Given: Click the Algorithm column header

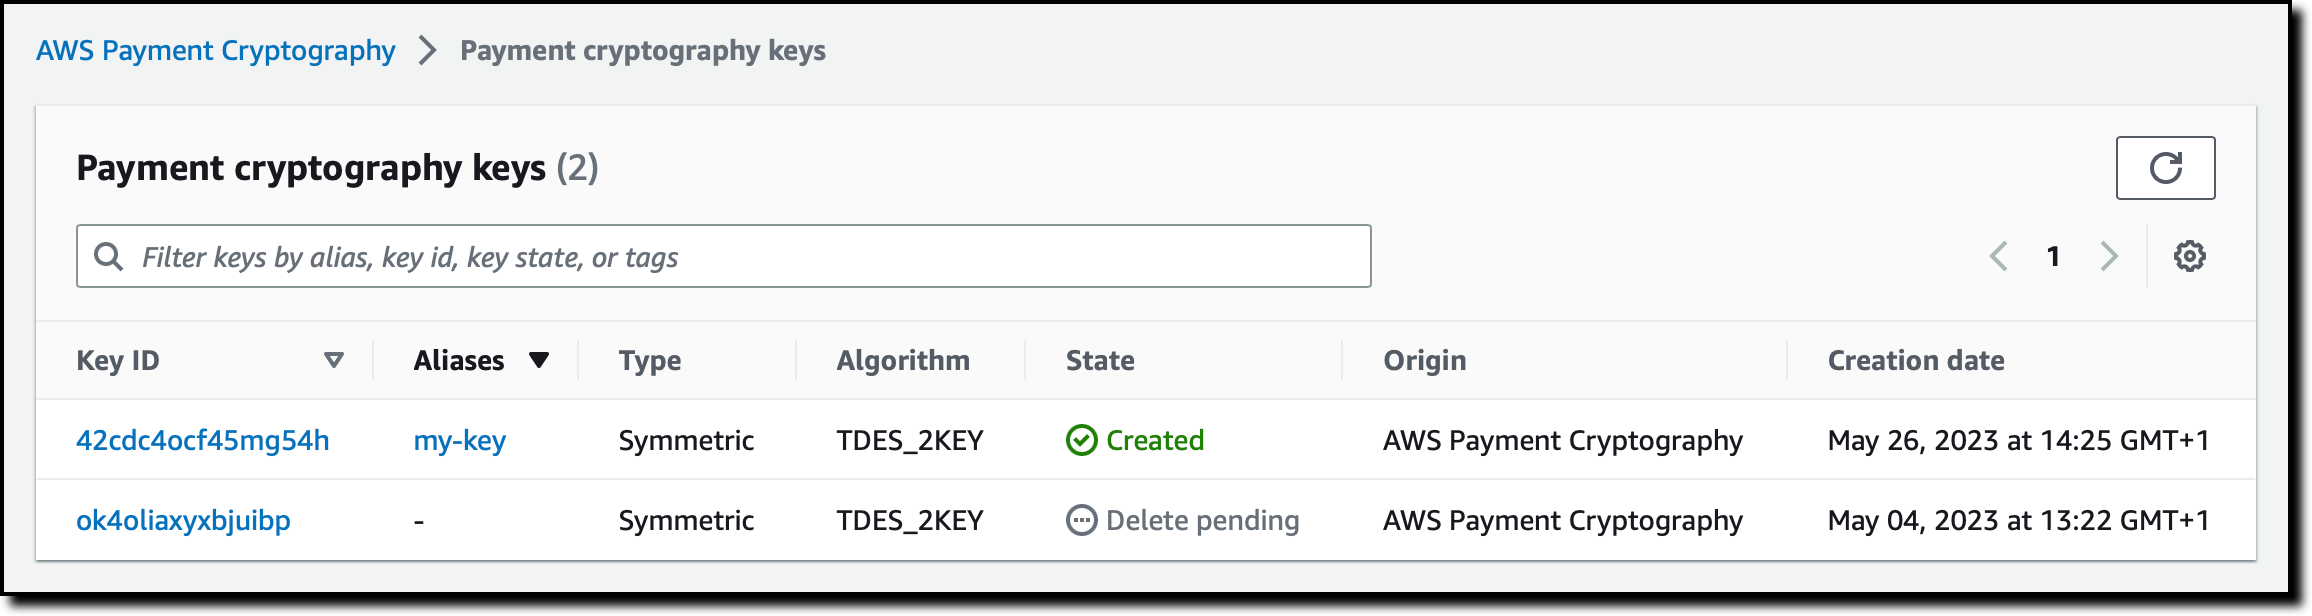Looking at the screenshot, I should (903, 360).
